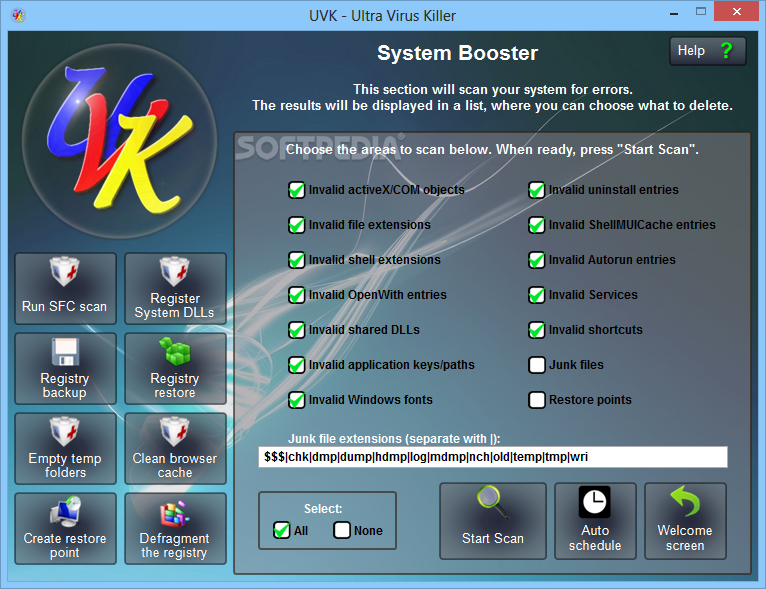The width and height of the screenshot is (766, 589).
Task: Check the Select None checkbox
Action: click(x=341, y=530)
